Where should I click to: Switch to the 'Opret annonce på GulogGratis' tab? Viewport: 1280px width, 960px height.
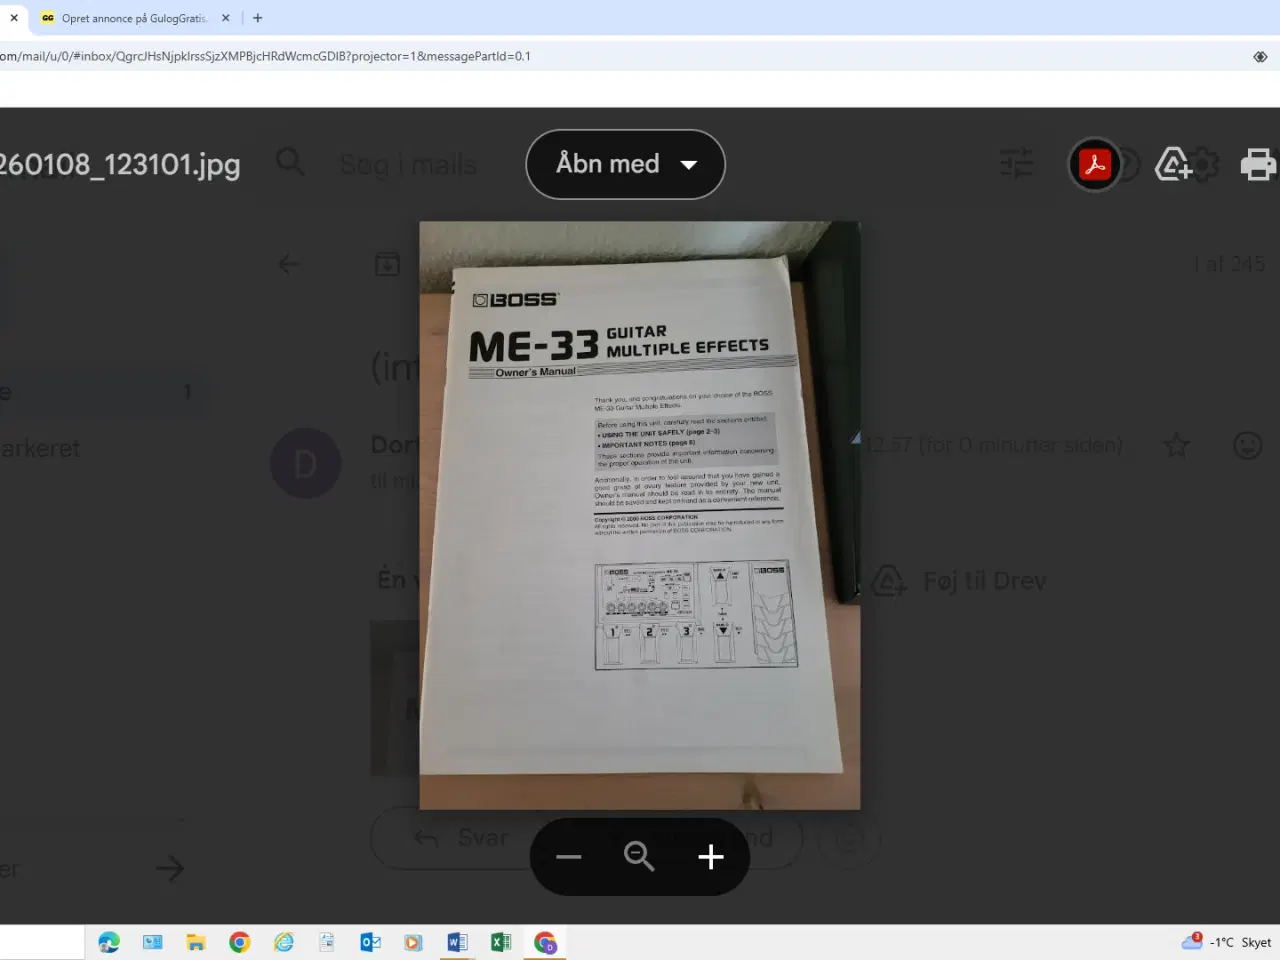(x=130, y=18)
